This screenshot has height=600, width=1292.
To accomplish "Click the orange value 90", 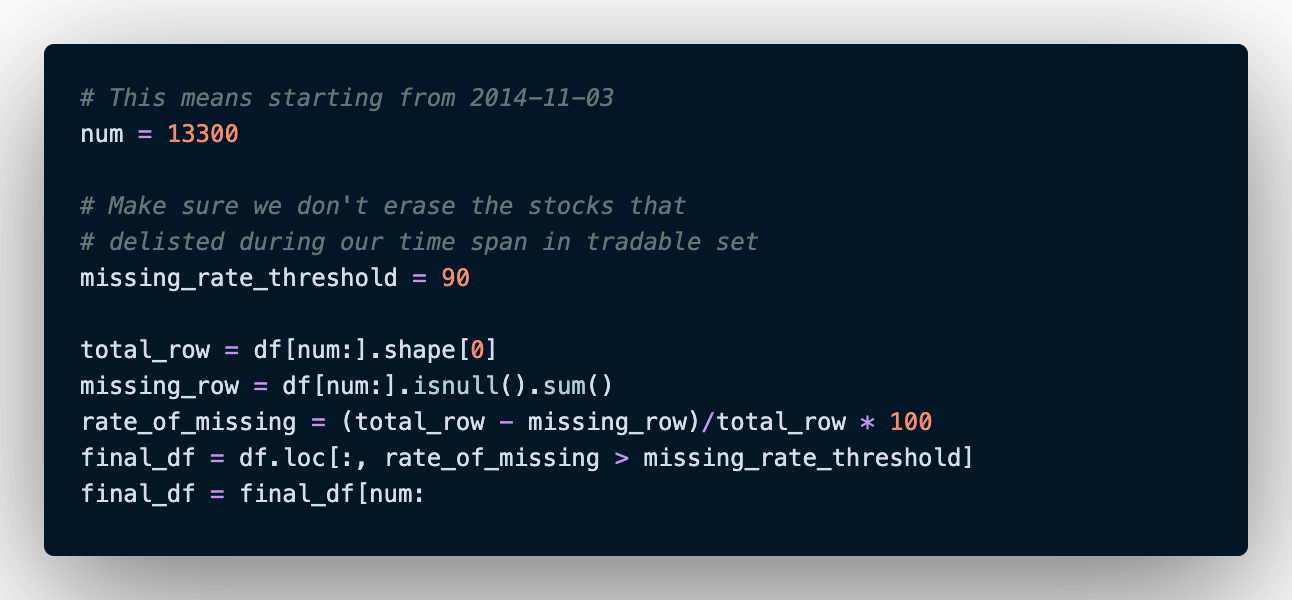I will pos(455,278).
